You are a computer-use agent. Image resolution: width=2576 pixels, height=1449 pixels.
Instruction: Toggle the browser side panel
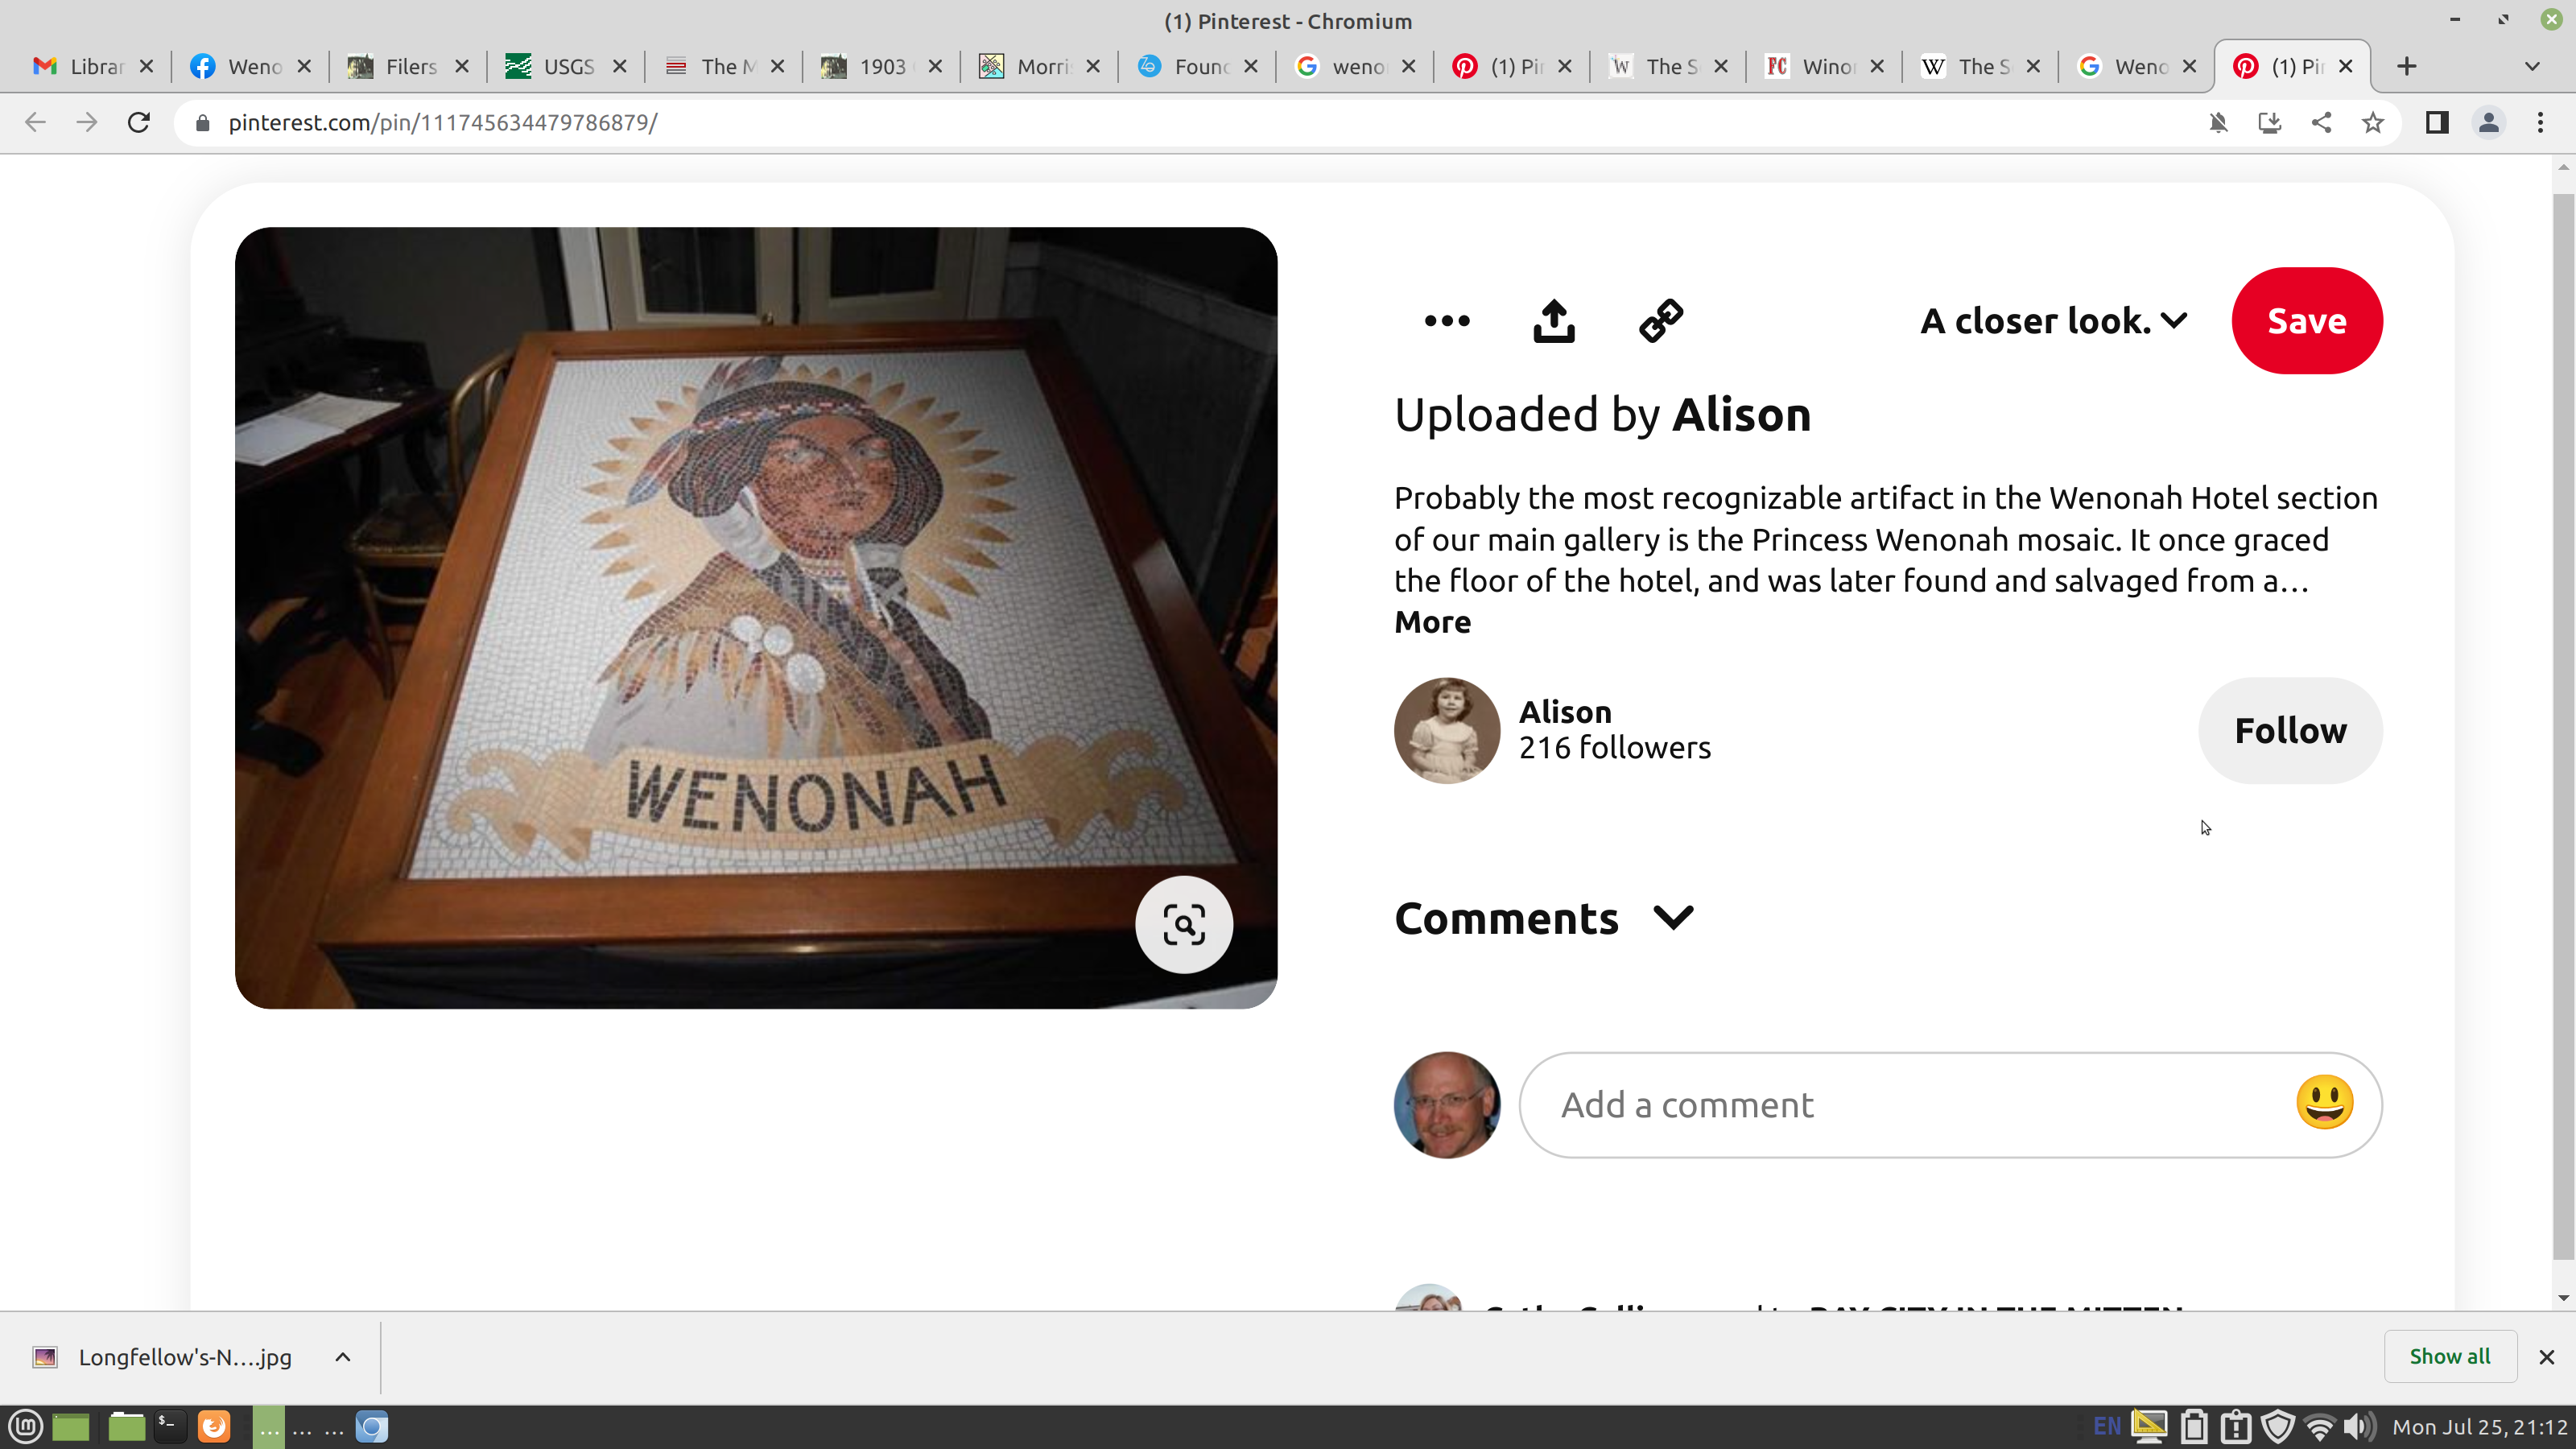point(2437,122)
